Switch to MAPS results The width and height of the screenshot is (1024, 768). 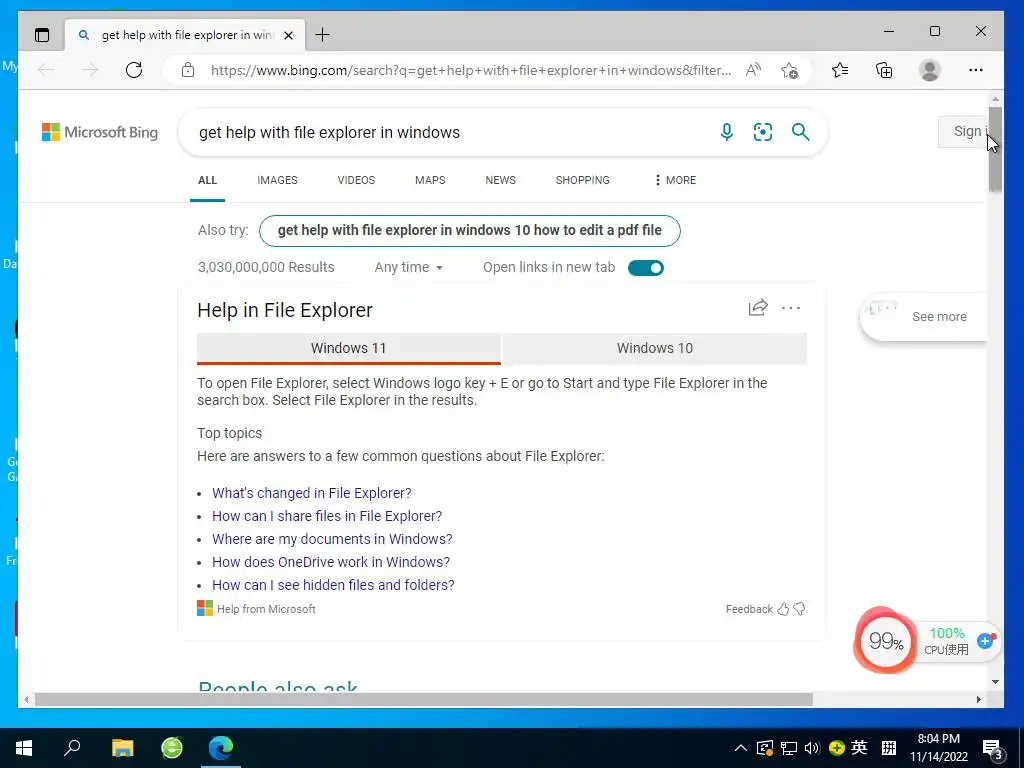(x=430, y=180)
